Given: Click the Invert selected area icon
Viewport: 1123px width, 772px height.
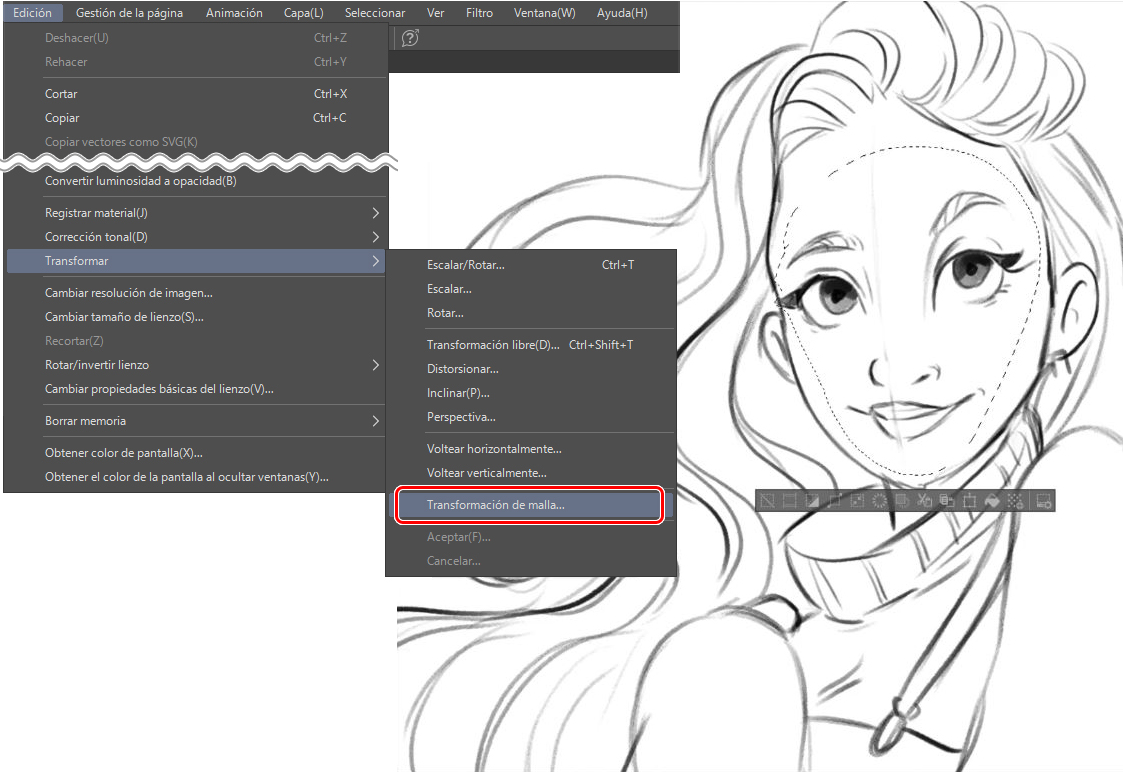Looking at the screenshot, I should 812,501.
